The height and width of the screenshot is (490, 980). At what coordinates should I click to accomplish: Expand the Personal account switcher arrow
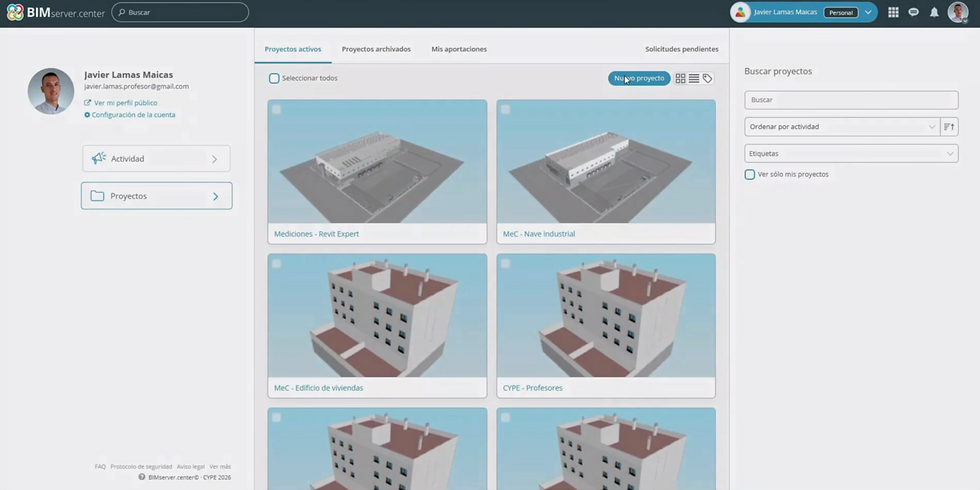point(868,12)
